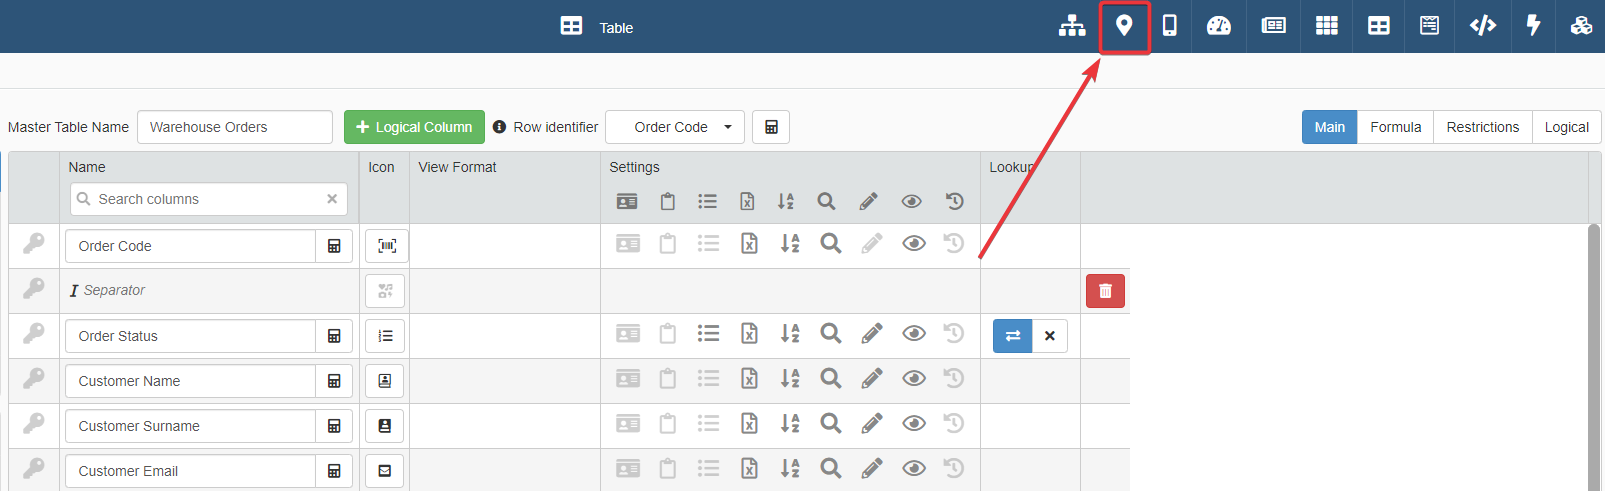Image resolution: width=1605 pixels, height=491 pixels.
Task: Click the code brackets icon in header
Action: pyautogui.click(x=1482, y=26)
